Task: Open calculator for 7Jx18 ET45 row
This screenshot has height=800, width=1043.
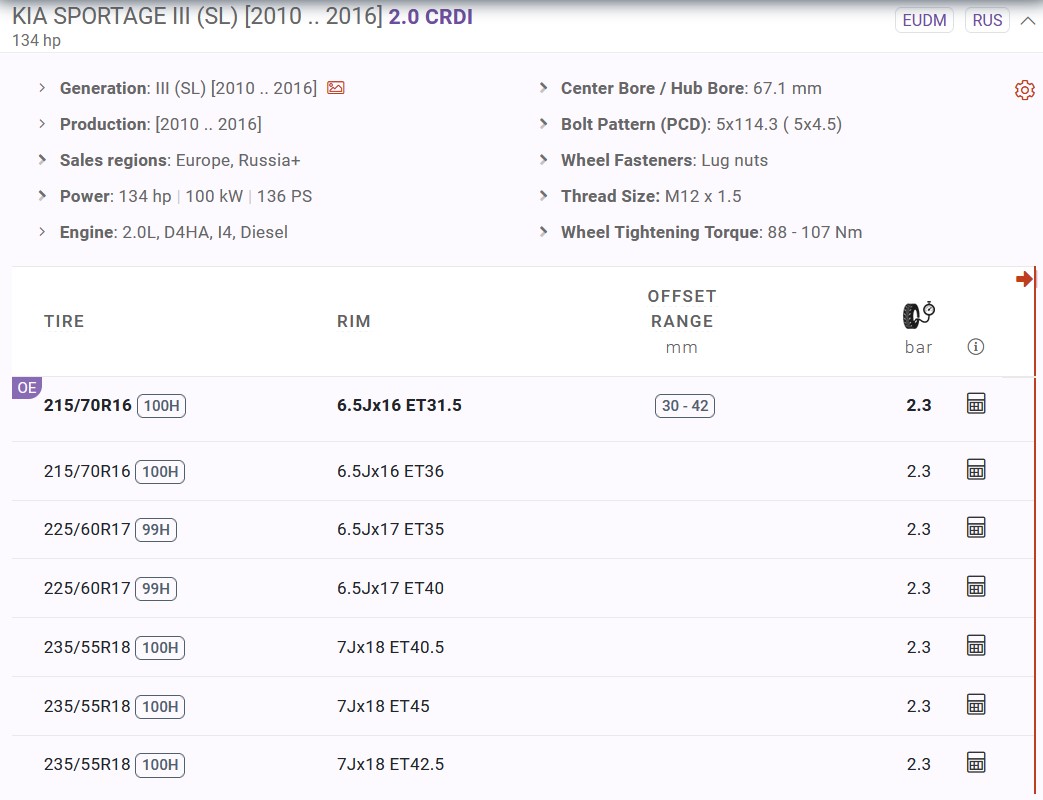Action: click(x=976, y=704)
